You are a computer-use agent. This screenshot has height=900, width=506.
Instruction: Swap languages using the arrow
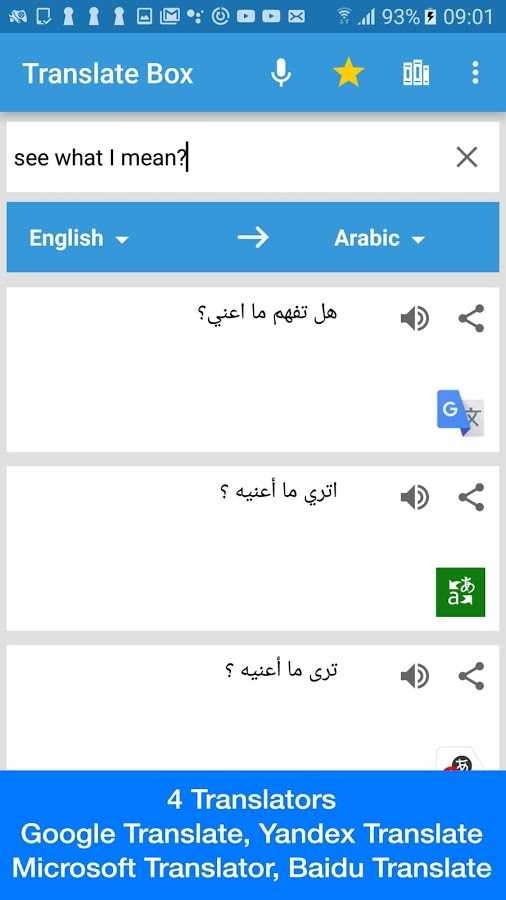(253, 237)
